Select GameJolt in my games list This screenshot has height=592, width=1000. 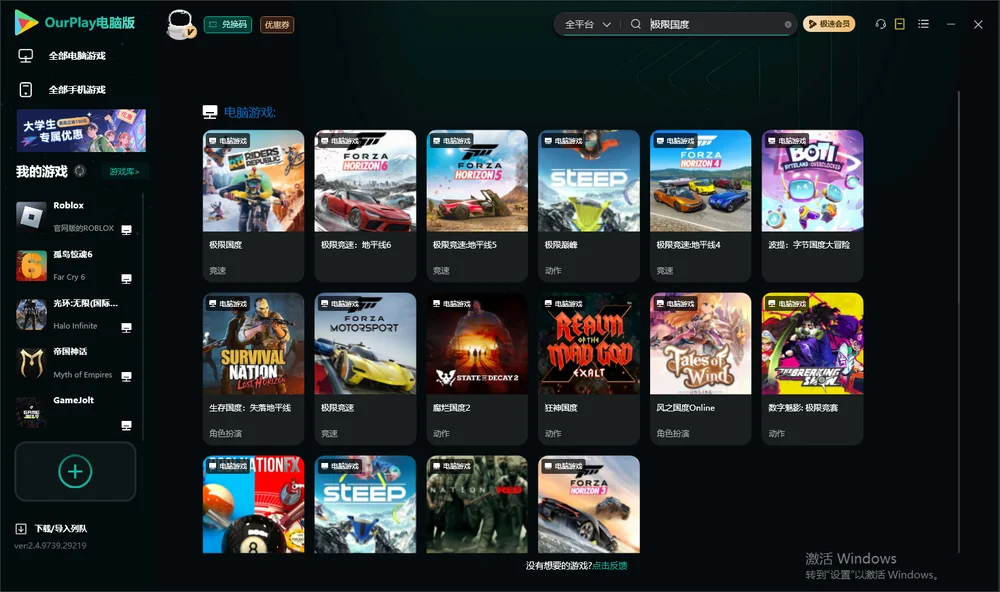75,412
